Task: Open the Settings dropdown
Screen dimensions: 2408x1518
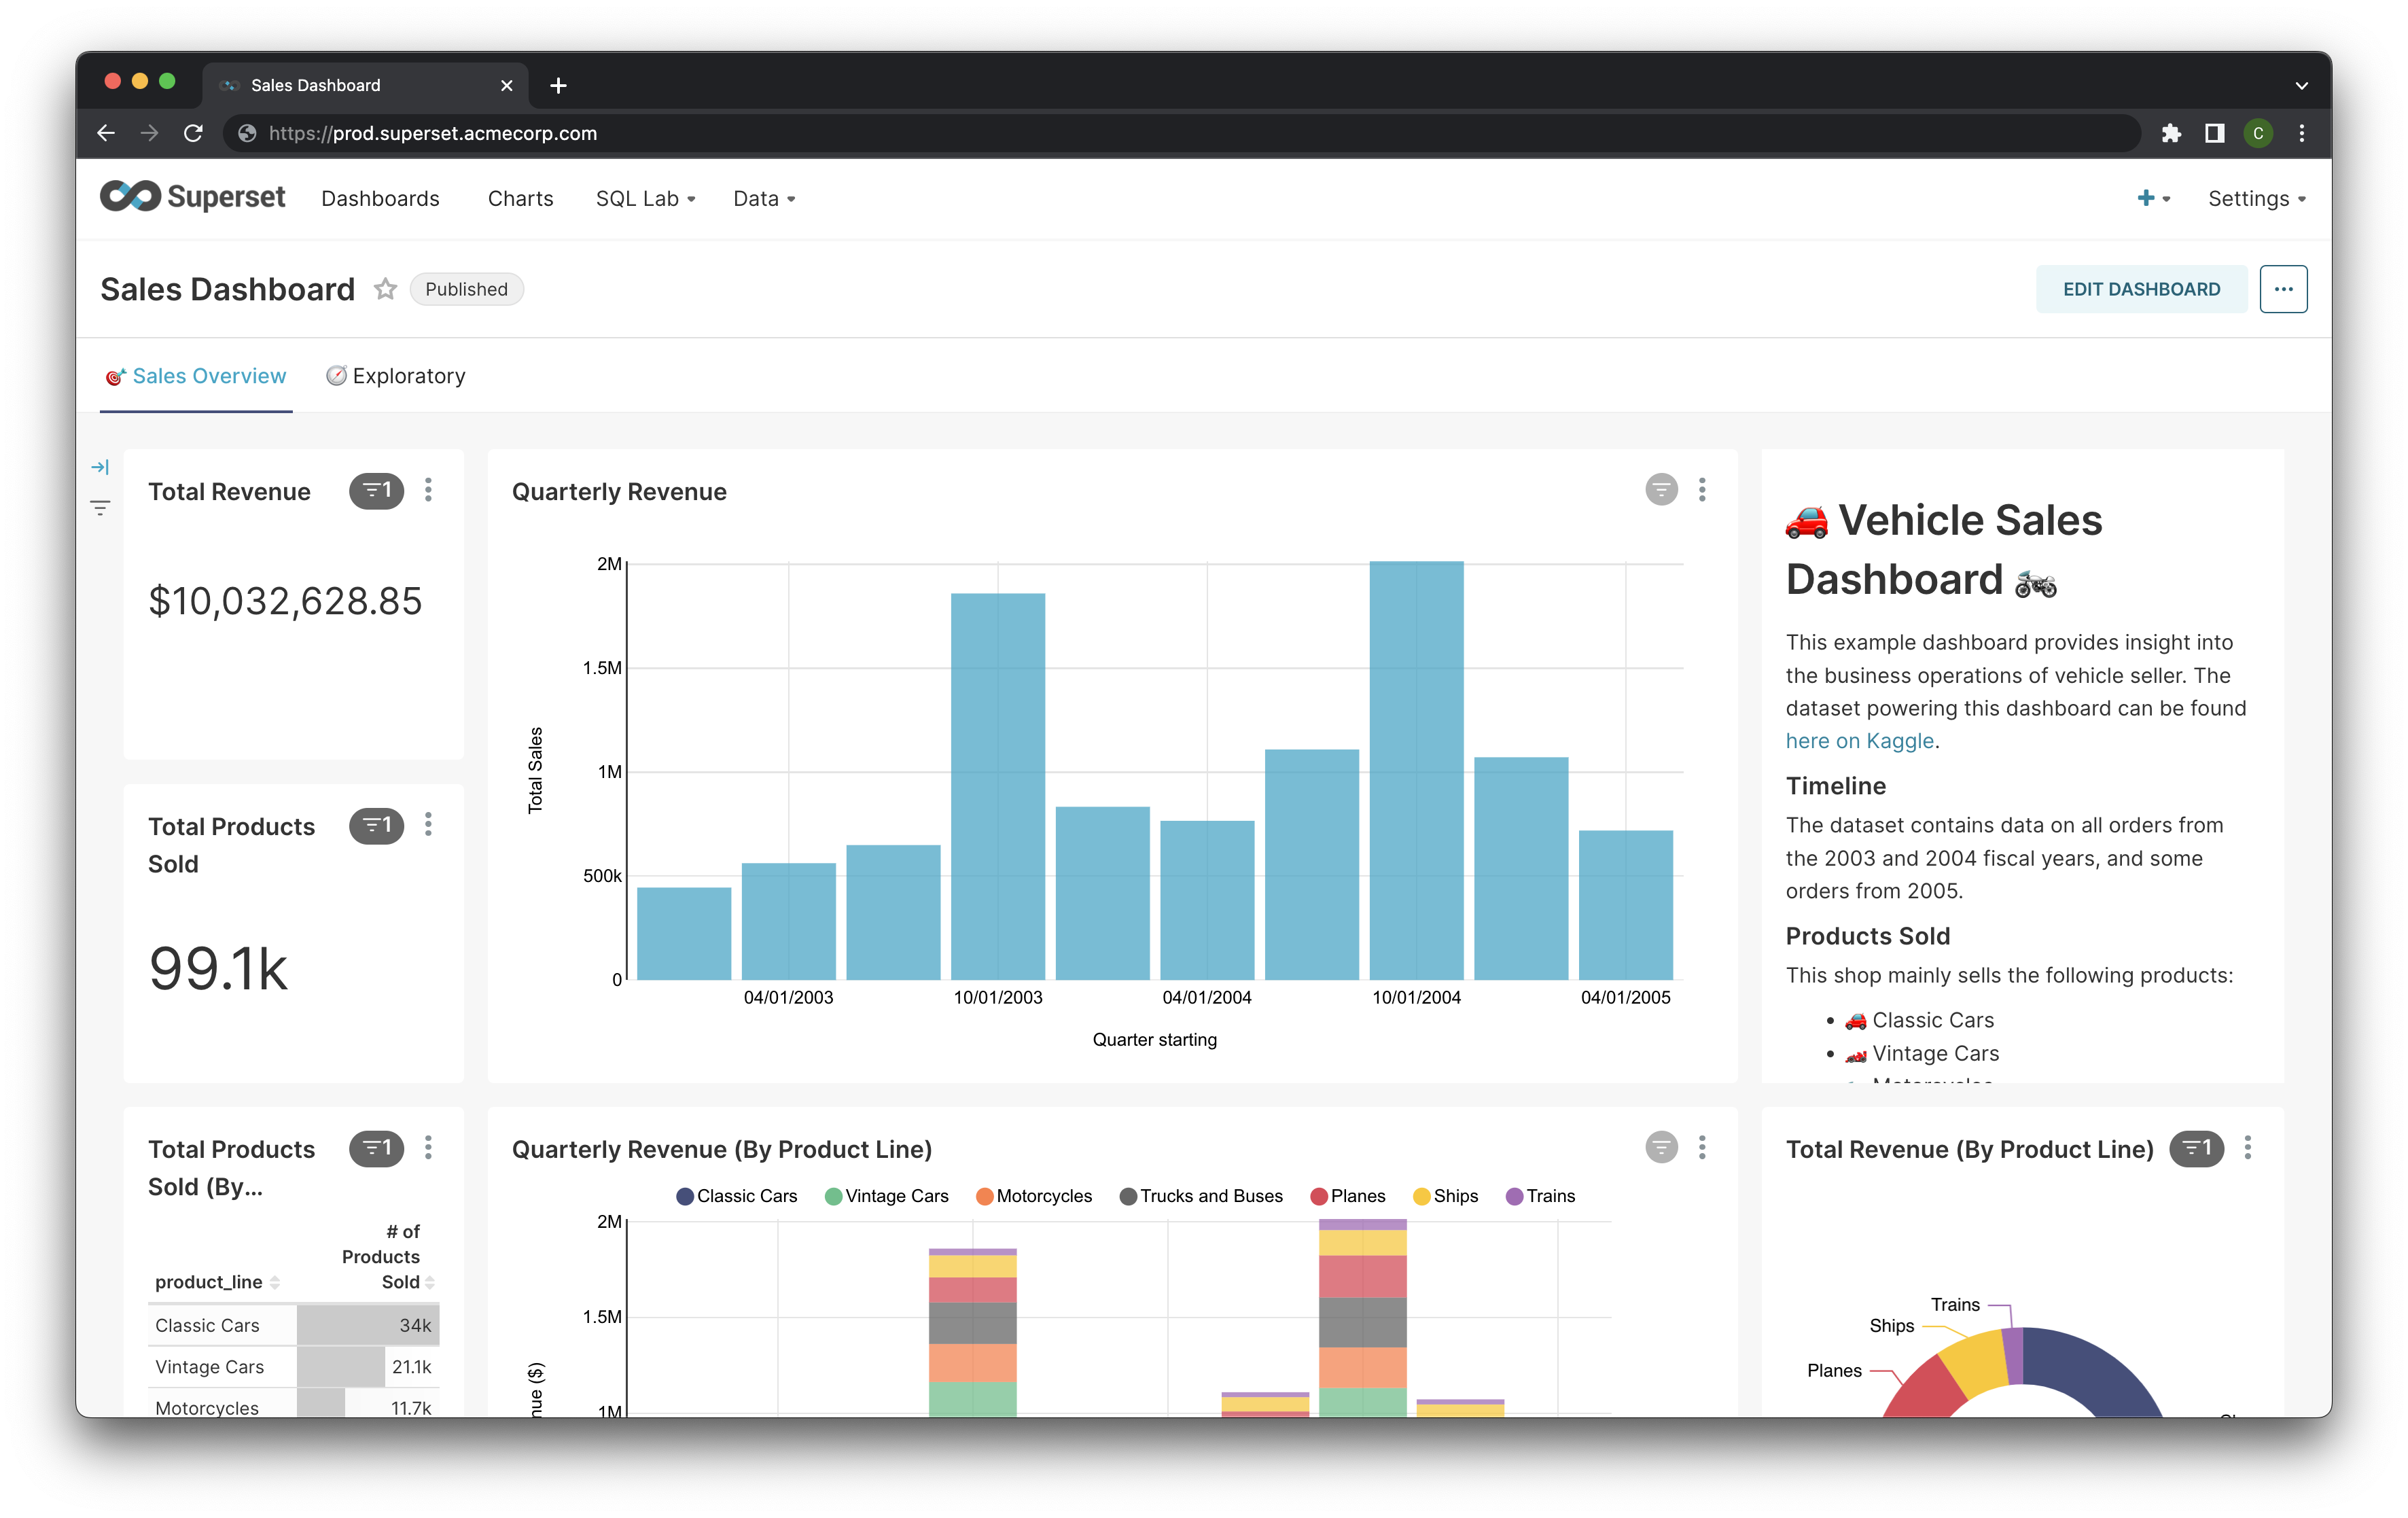Action: pos(2256,199)
